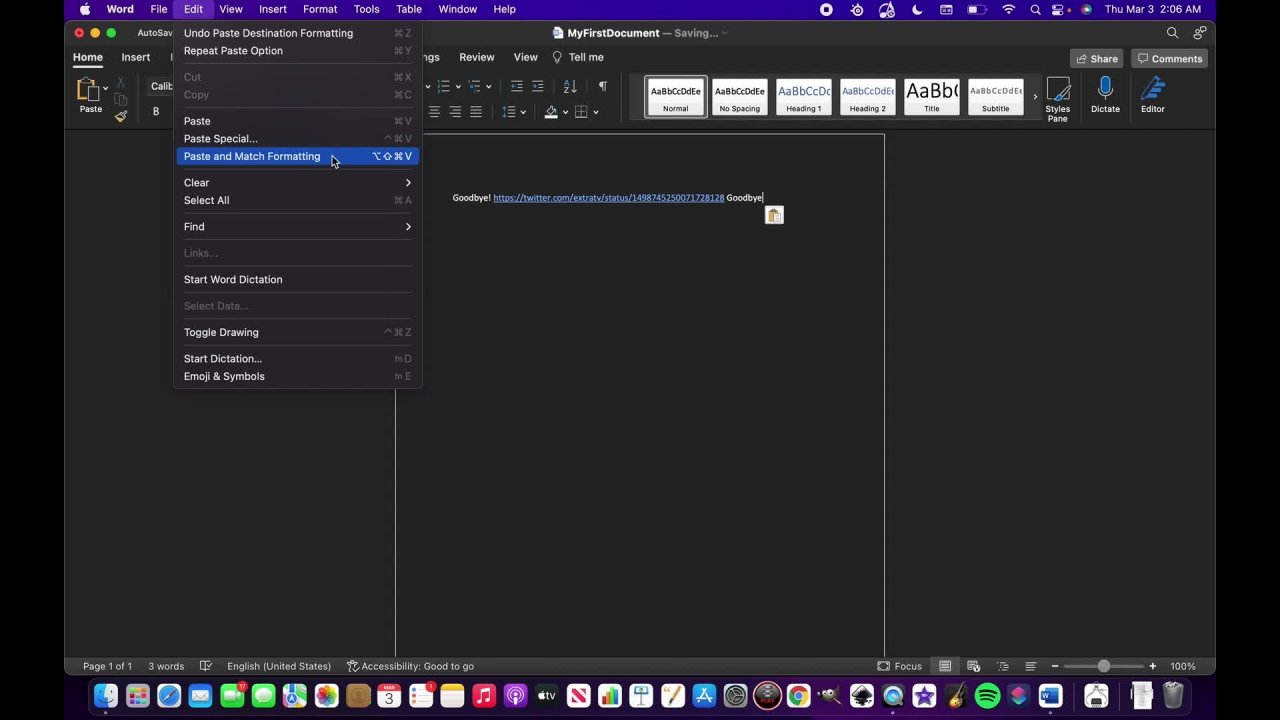Viewport: 1280px width, 720px height.
Task: Open the Styles Pane
Action: [x=1057, y=96]
